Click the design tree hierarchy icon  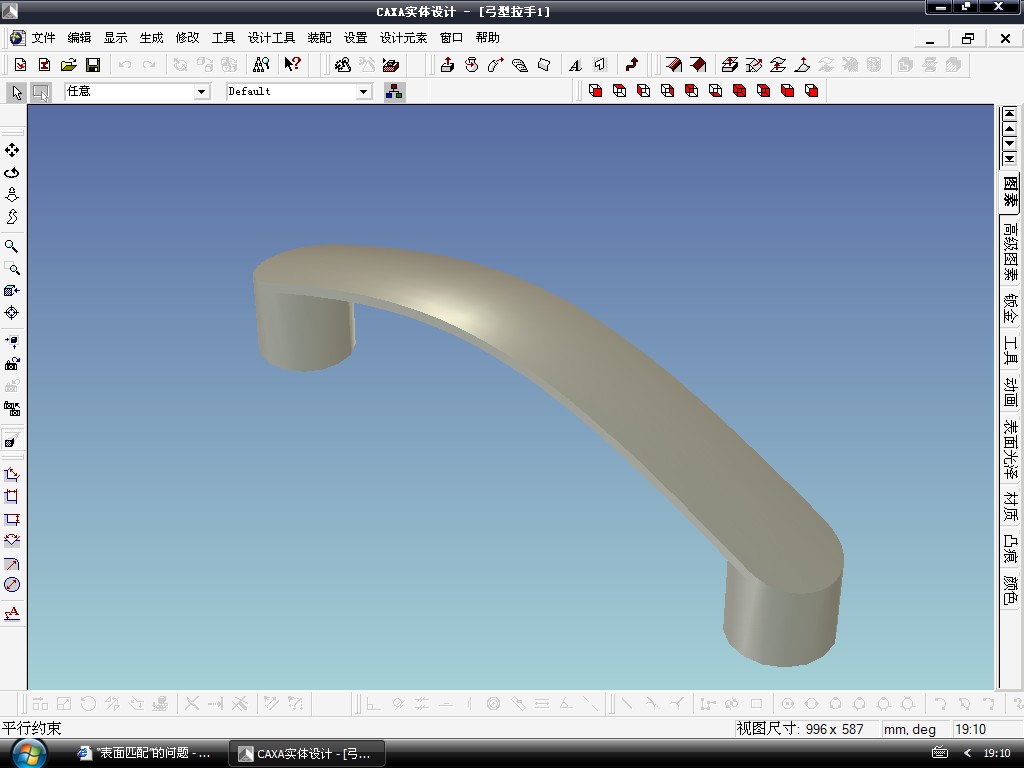(394, 91)
